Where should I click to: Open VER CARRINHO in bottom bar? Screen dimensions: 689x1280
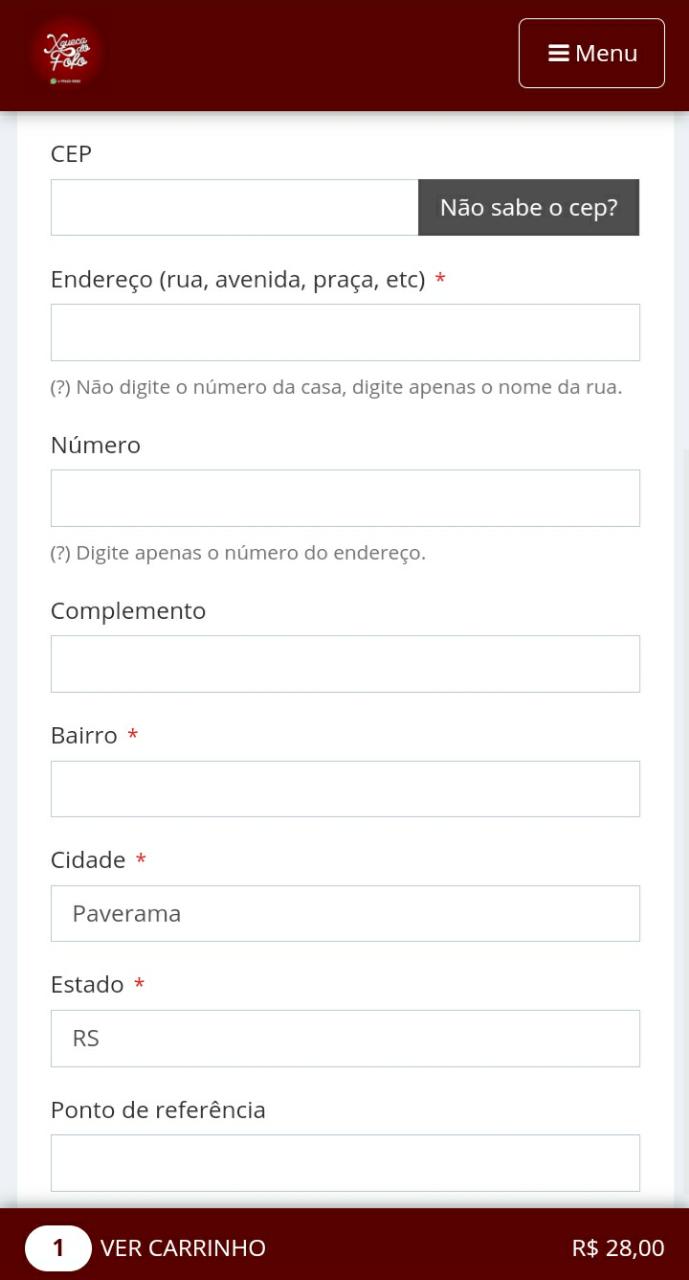click(183, 1248)
